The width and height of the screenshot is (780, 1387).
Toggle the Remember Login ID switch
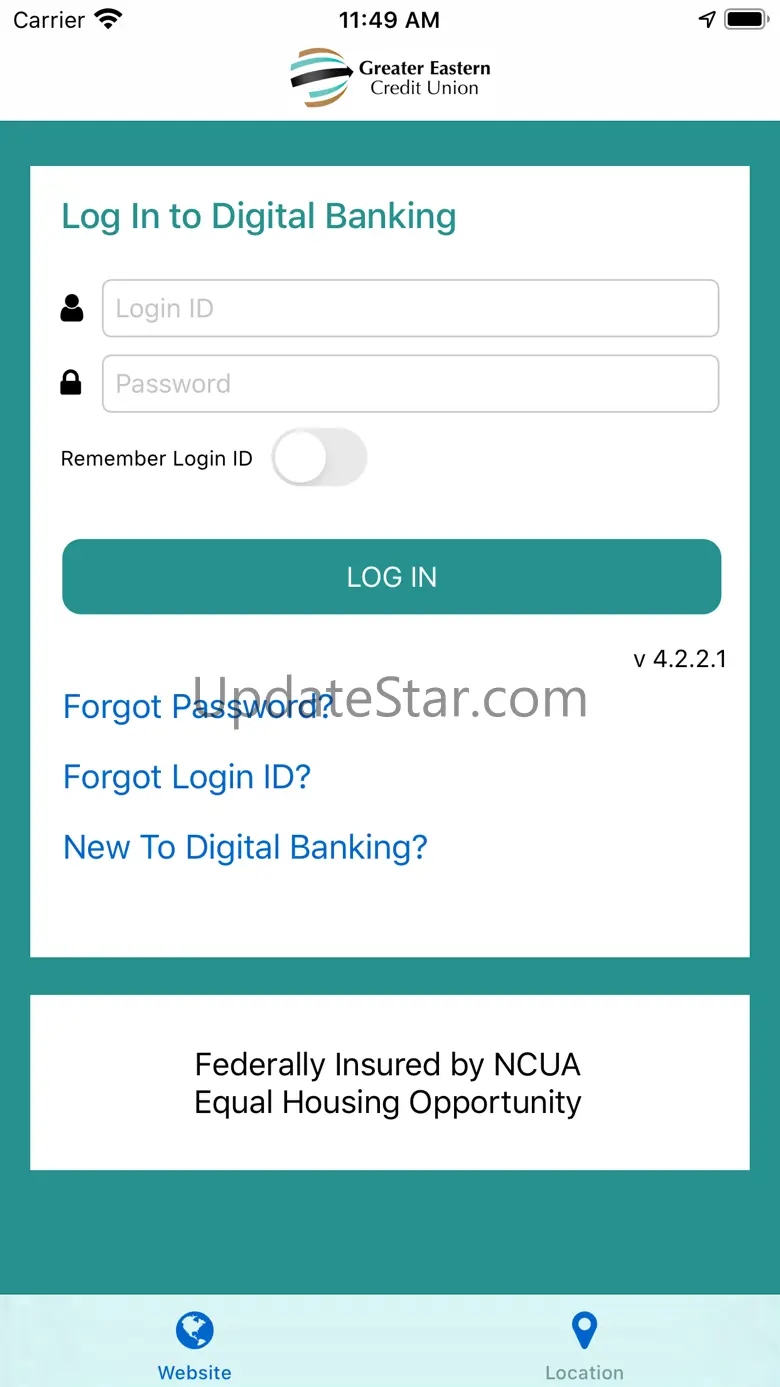tap(320, 458)
